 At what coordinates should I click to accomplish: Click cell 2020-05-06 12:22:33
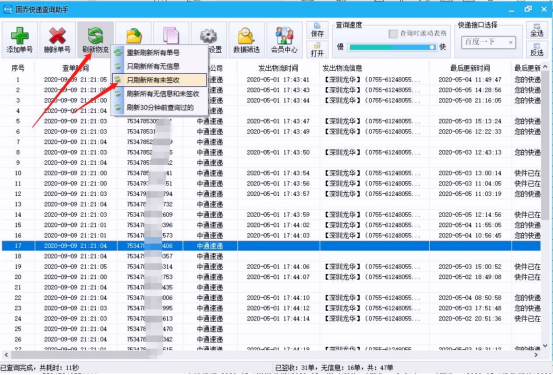tap(470, 132)
